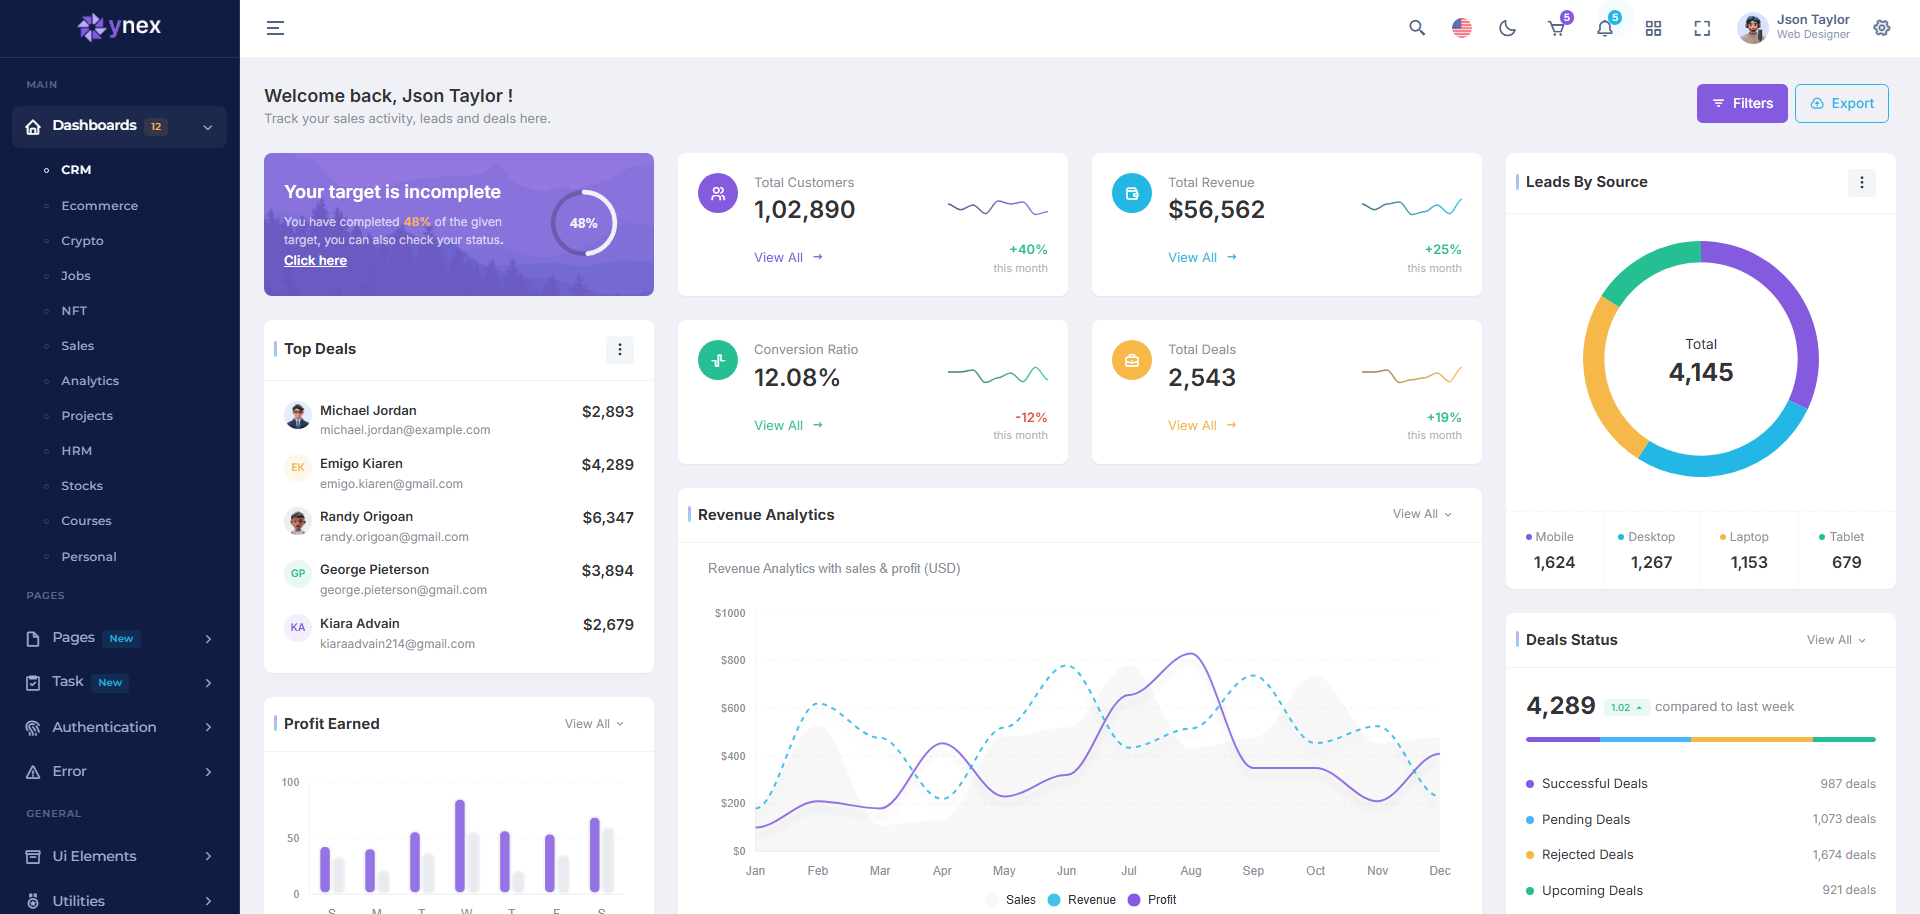
Task: Expand the Ui Elements menu chevron
Action: tap(208, 856)
